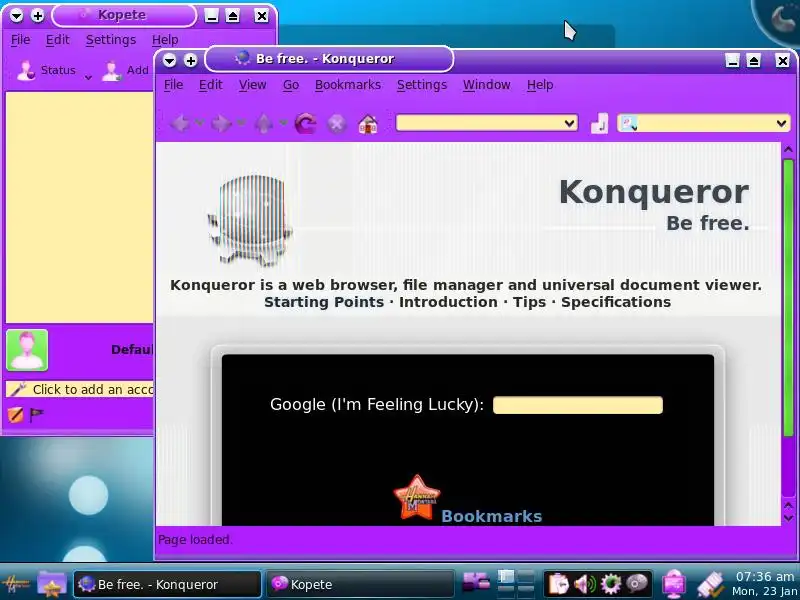Click the plug-and-checkmark icon near the clock

(711, 584)
